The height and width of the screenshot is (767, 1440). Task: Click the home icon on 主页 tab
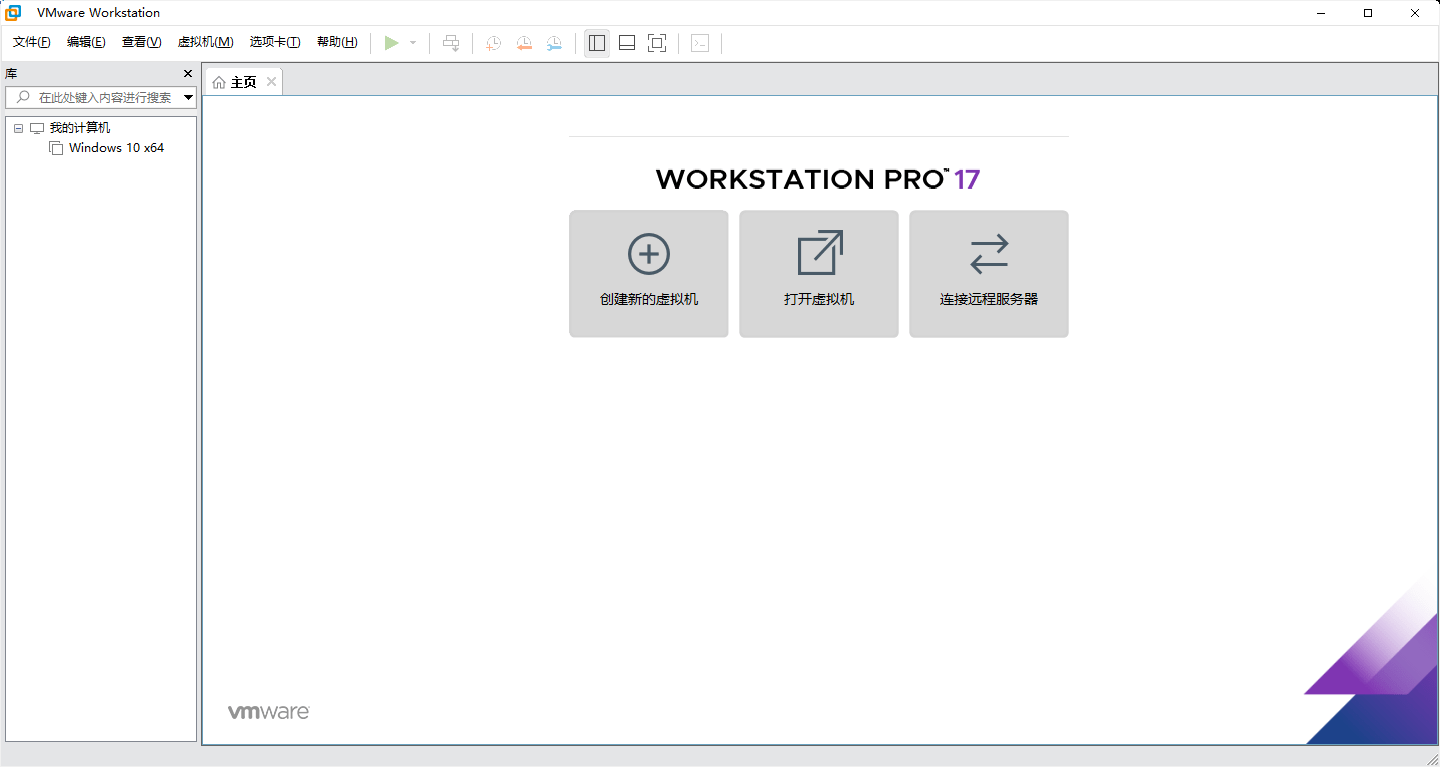tap(219, 82)
